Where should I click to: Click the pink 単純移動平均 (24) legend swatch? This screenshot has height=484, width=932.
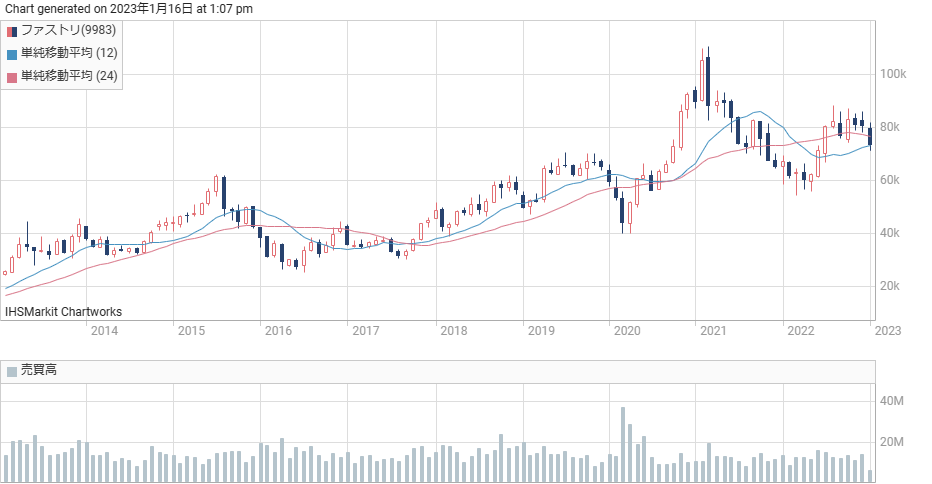point(12,77)
